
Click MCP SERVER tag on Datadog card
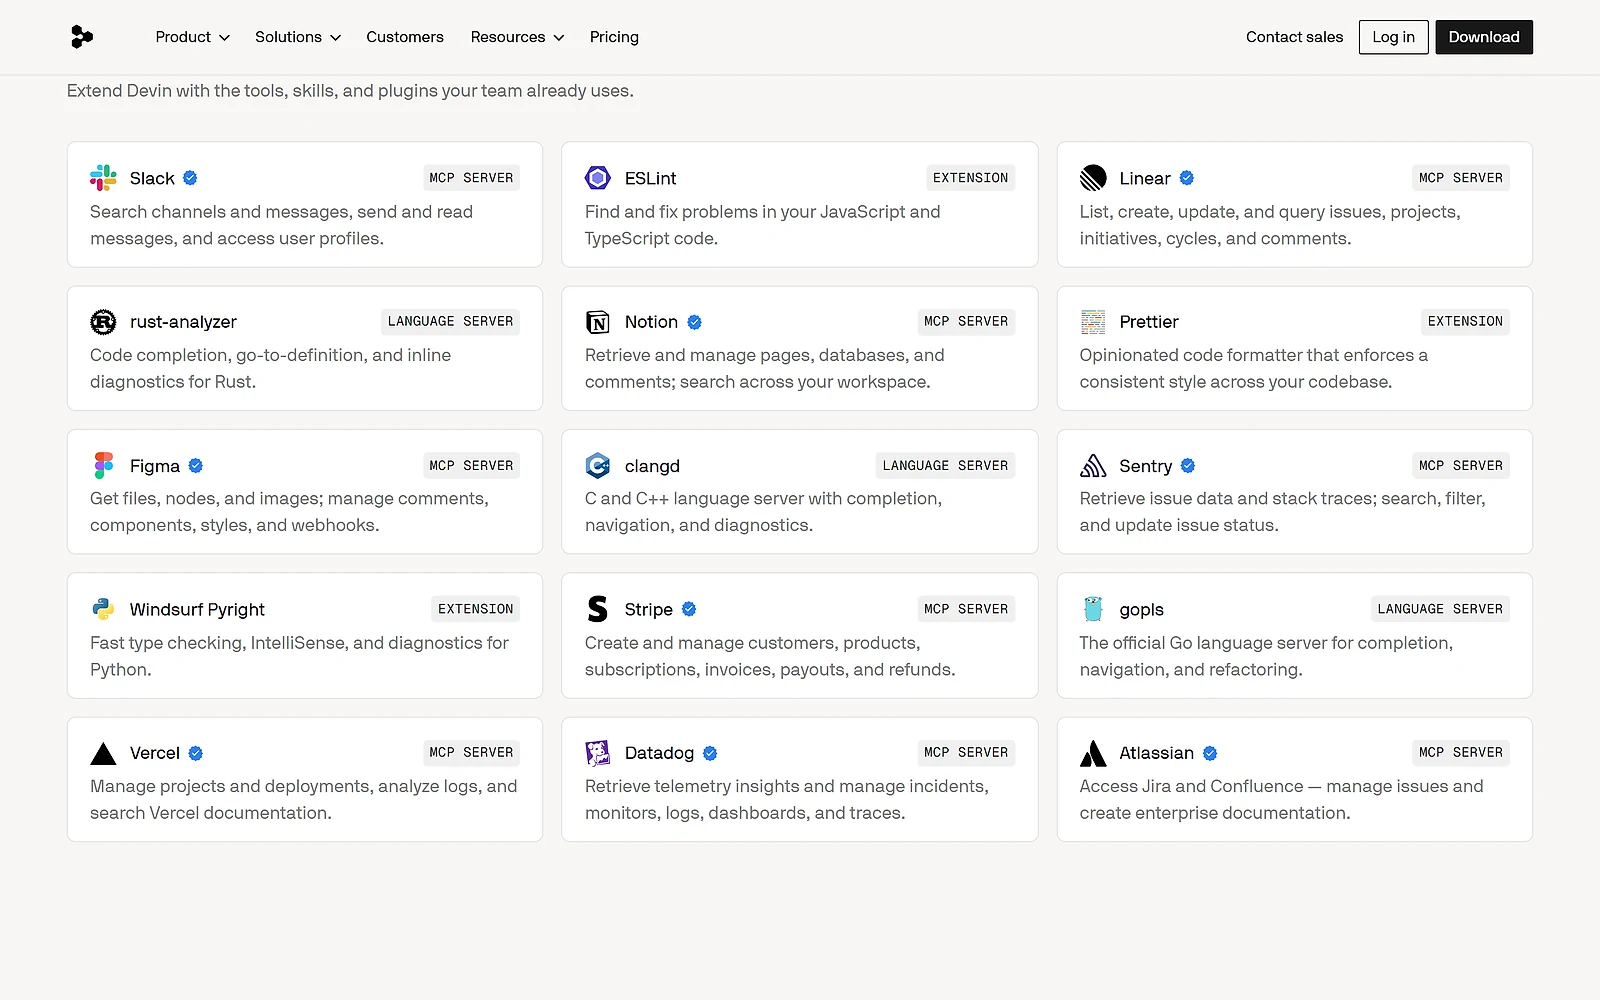[966, 752]
